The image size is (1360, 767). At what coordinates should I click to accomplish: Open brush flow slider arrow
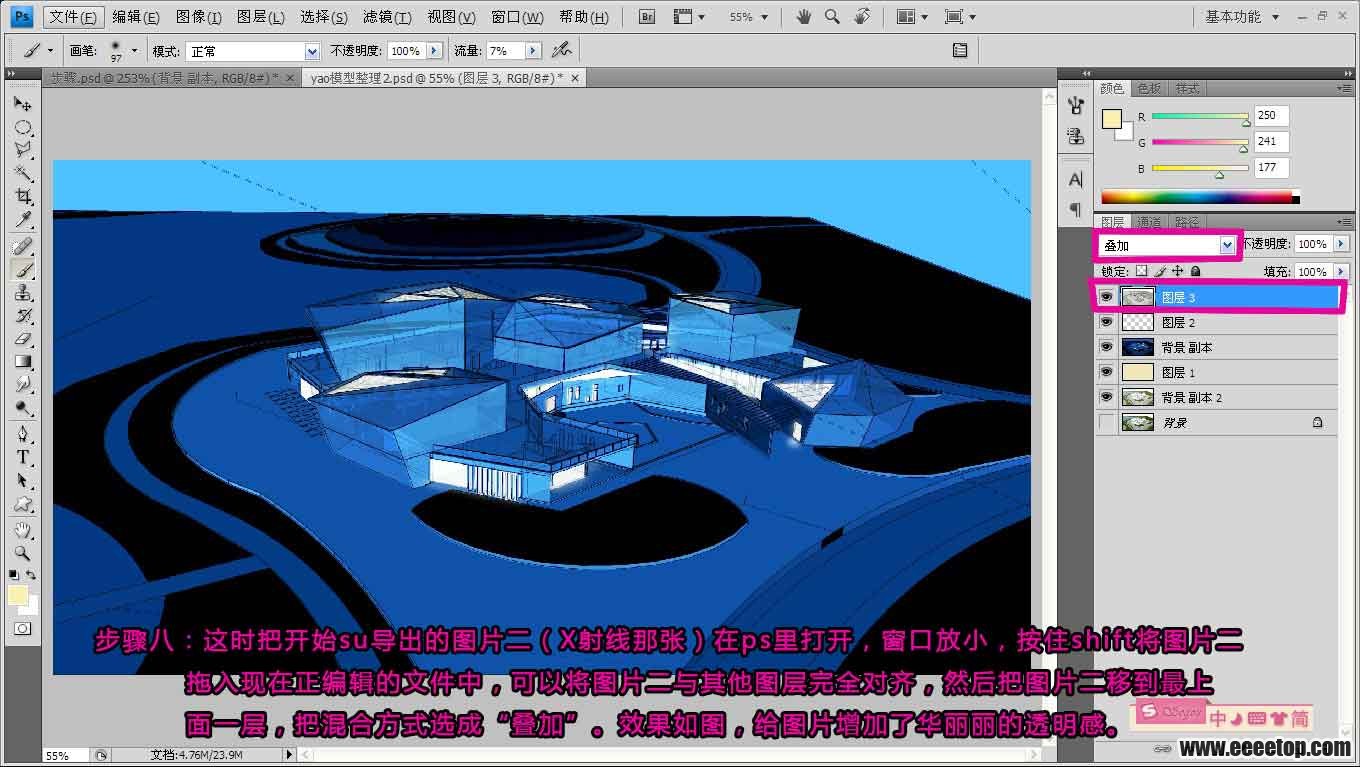533,50
